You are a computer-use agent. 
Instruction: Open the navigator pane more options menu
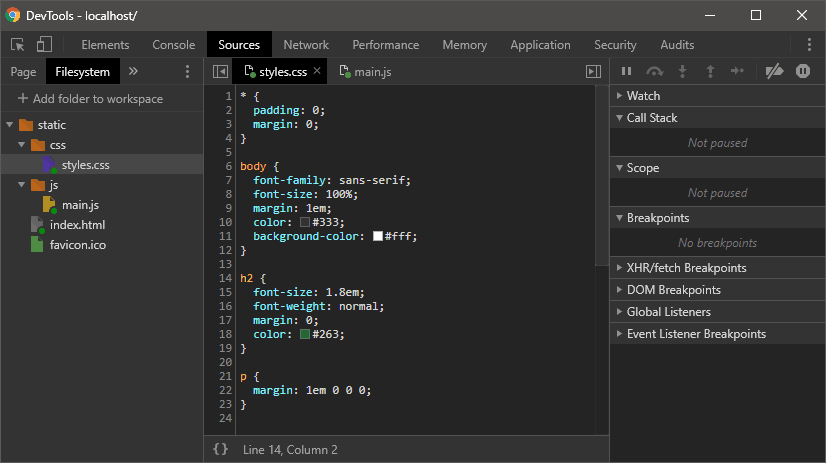tap(187, 72)
